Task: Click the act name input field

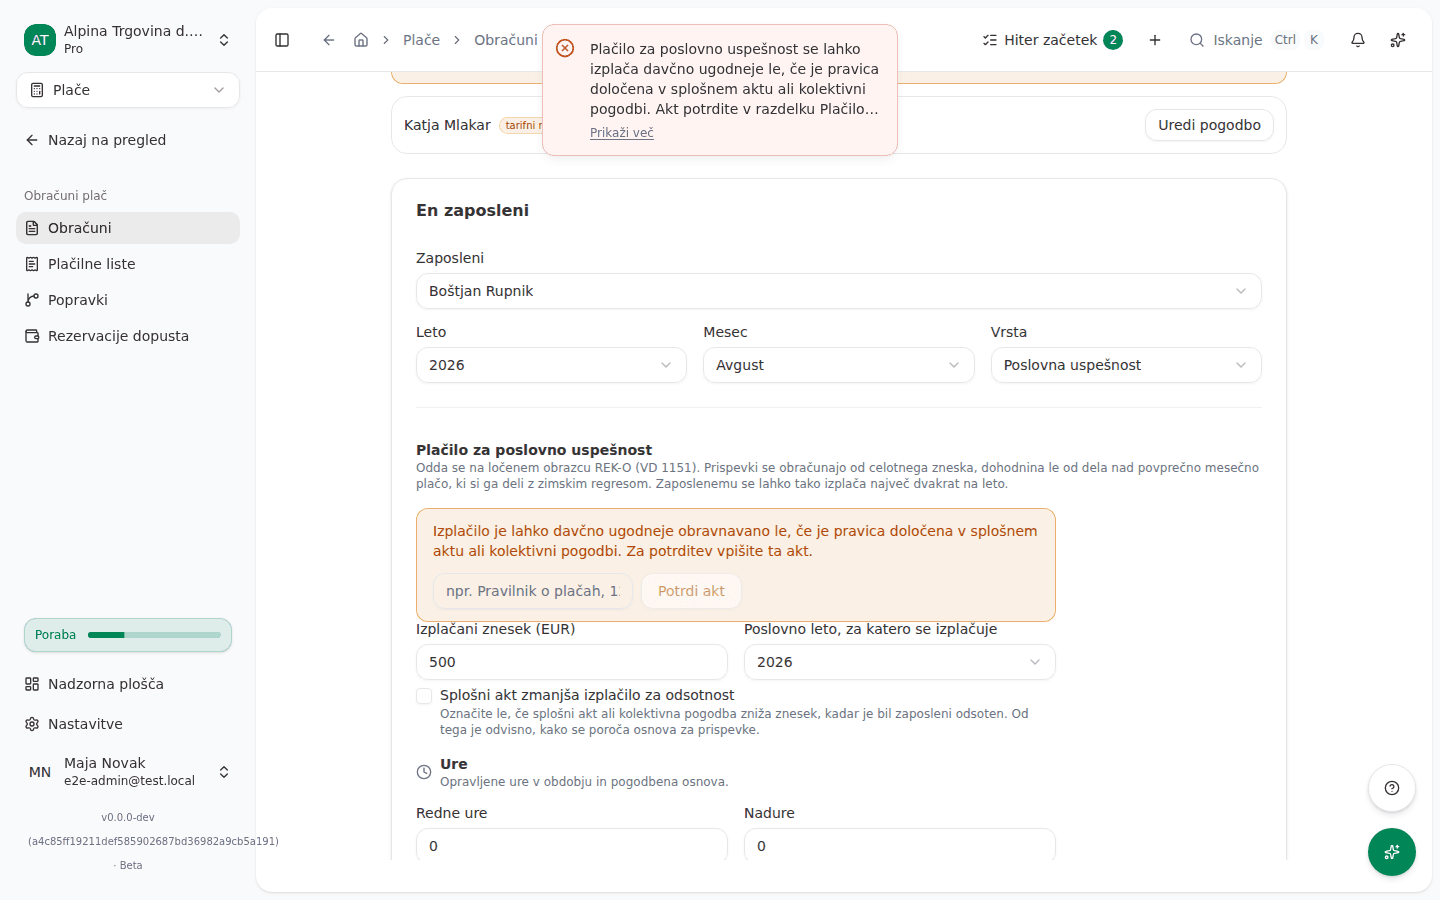Action: coord(533,591)
